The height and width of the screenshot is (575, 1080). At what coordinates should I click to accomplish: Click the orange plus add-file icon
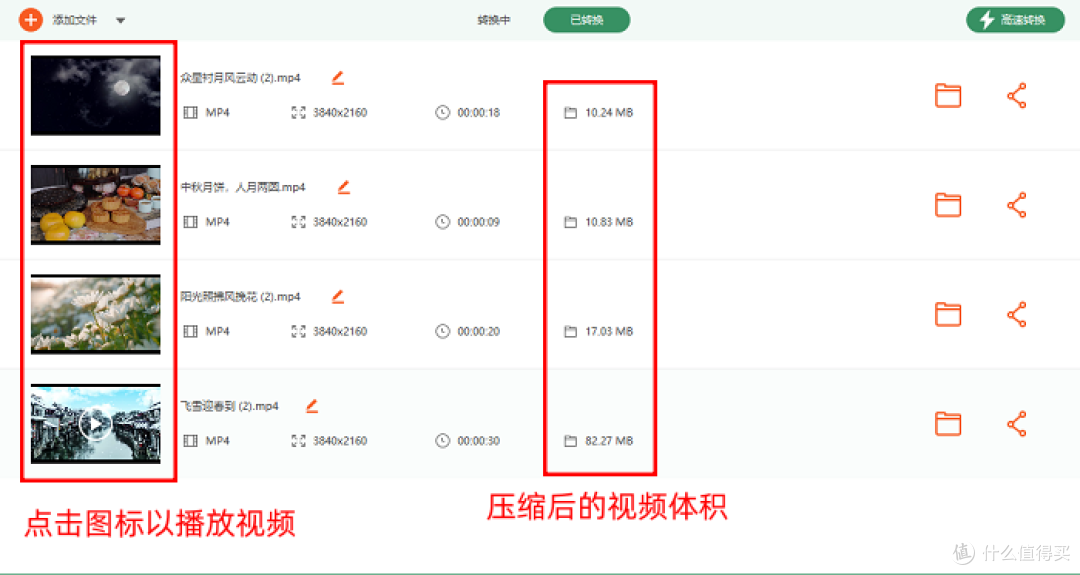click(30, 20)
